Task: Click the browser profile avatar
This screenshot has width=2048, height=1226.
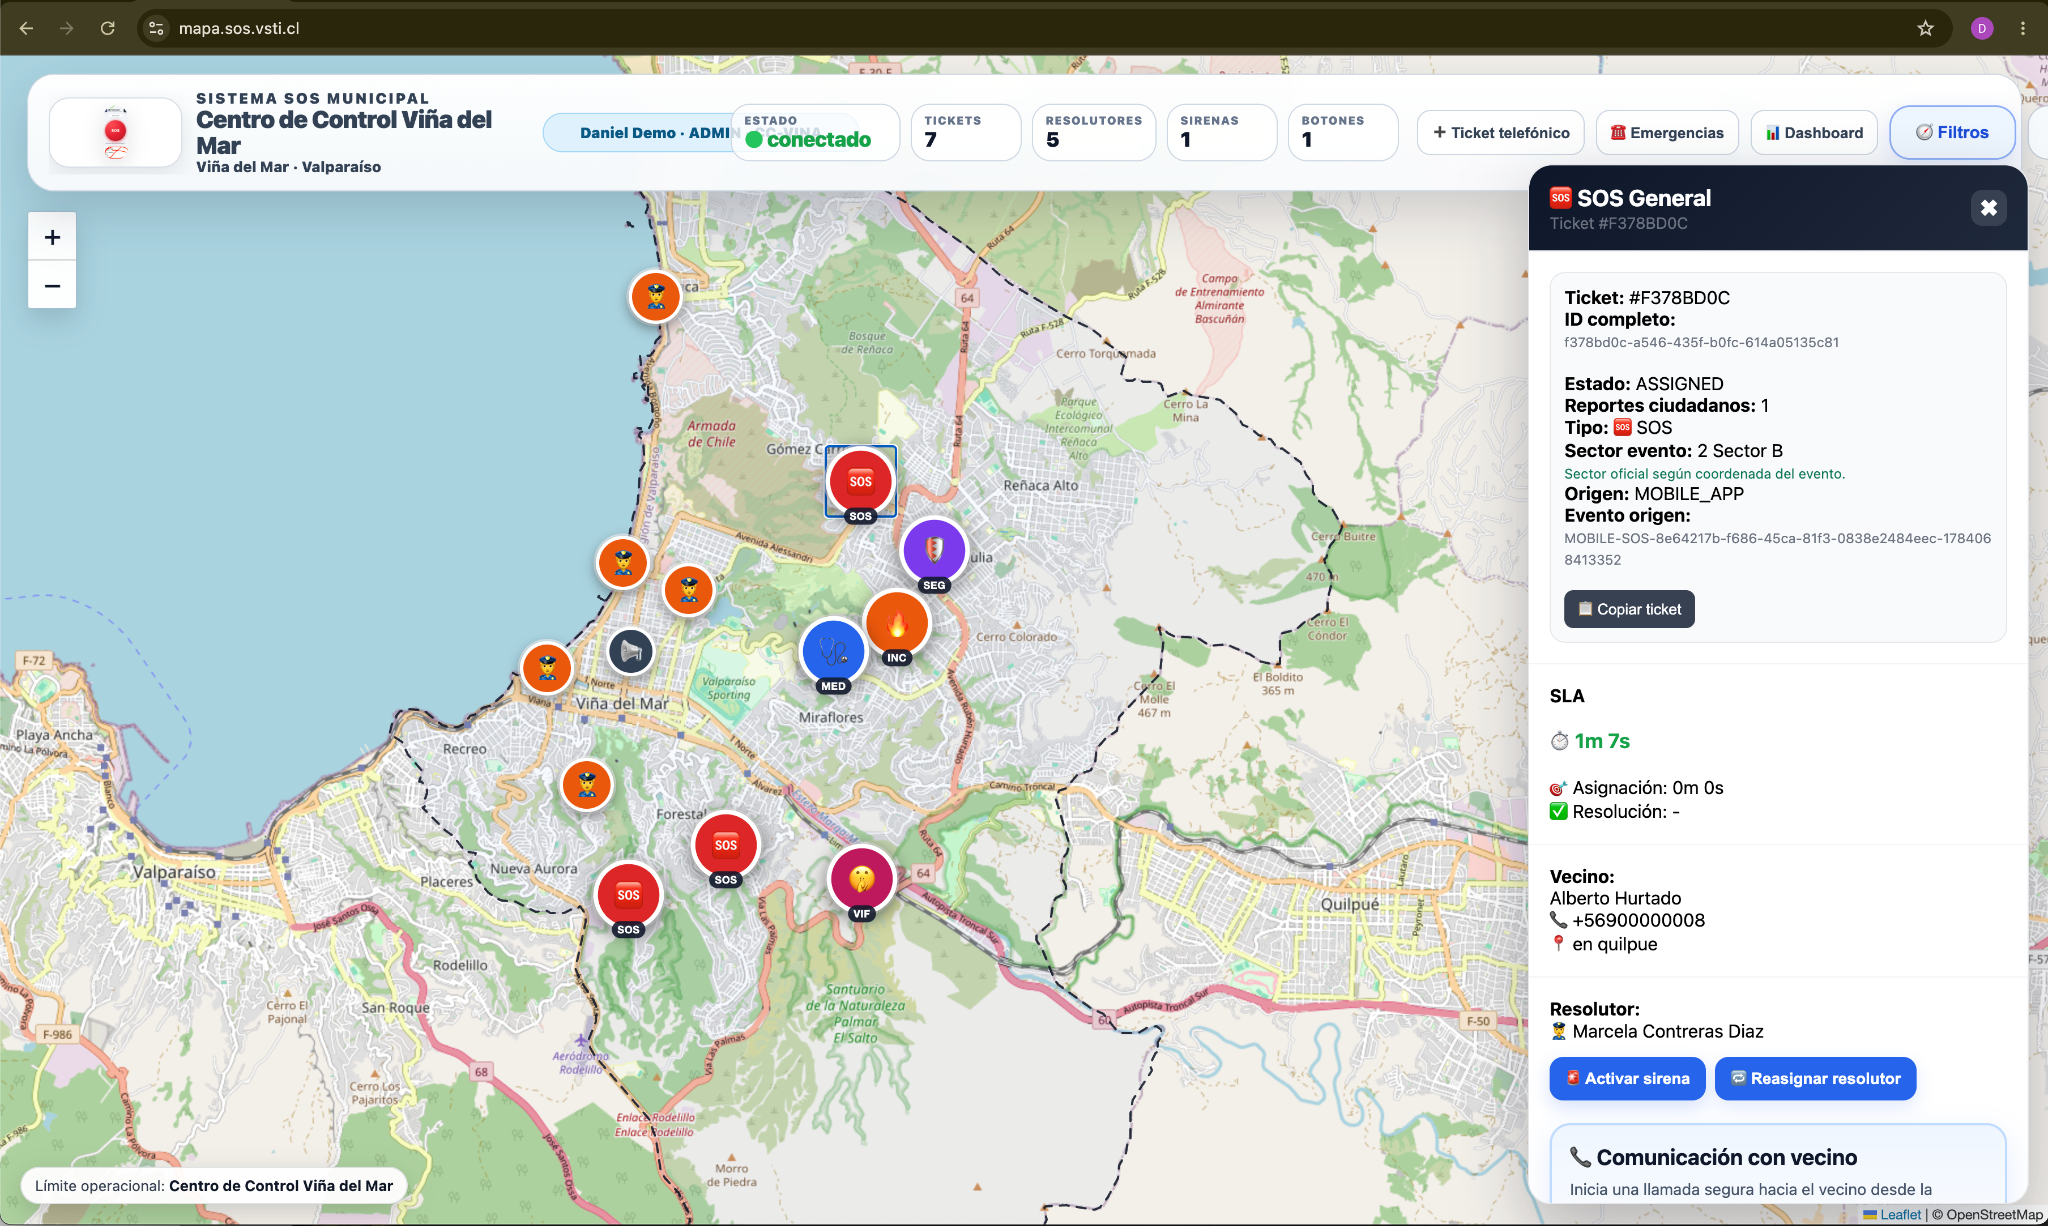Action: pos(1982,28)
